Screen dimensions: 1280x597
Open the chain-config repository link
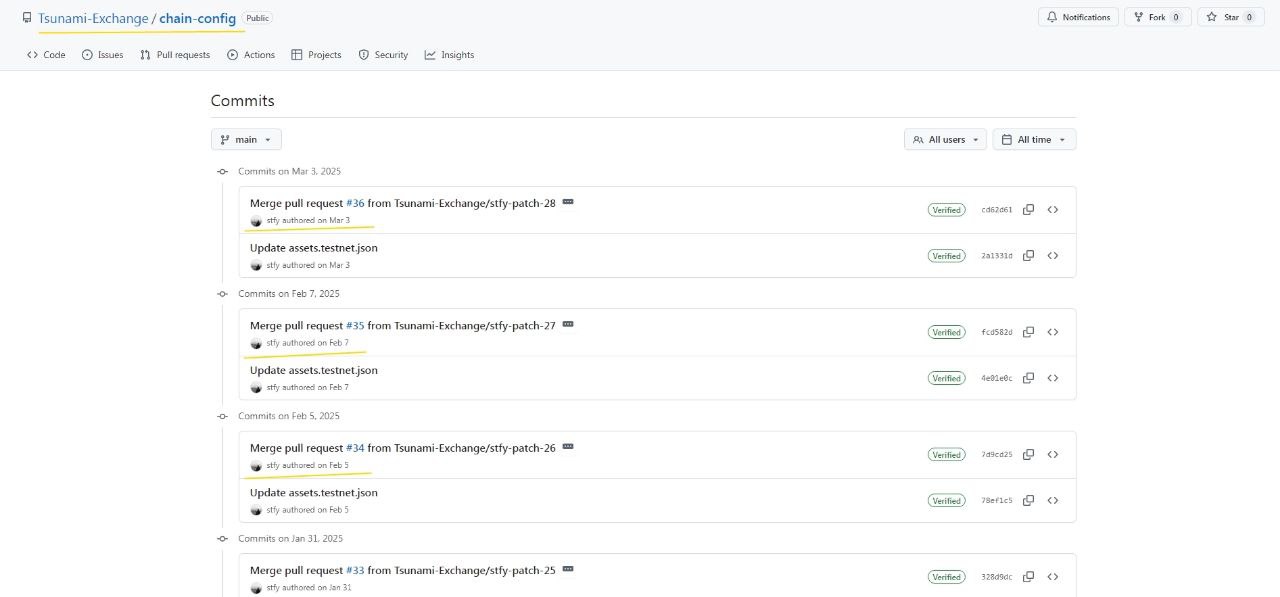tap(197, 18)
